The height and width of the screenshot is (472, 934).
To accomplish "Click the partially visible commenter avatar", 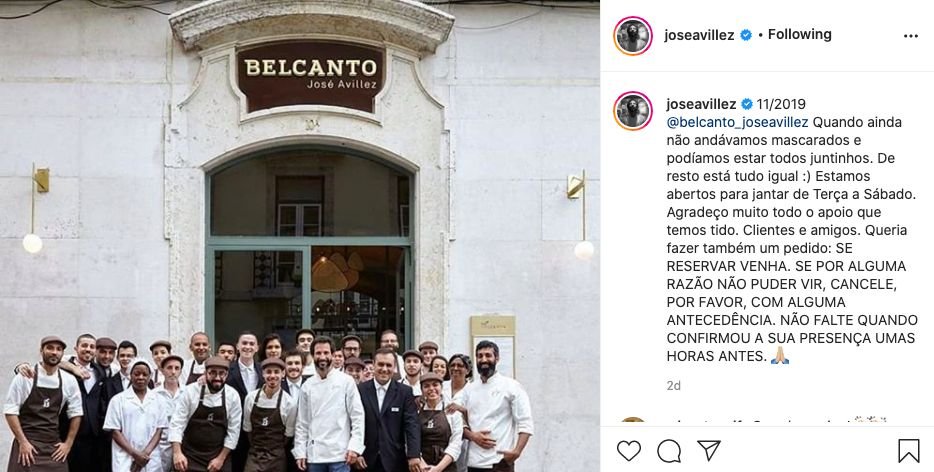I will pos(633,421).
